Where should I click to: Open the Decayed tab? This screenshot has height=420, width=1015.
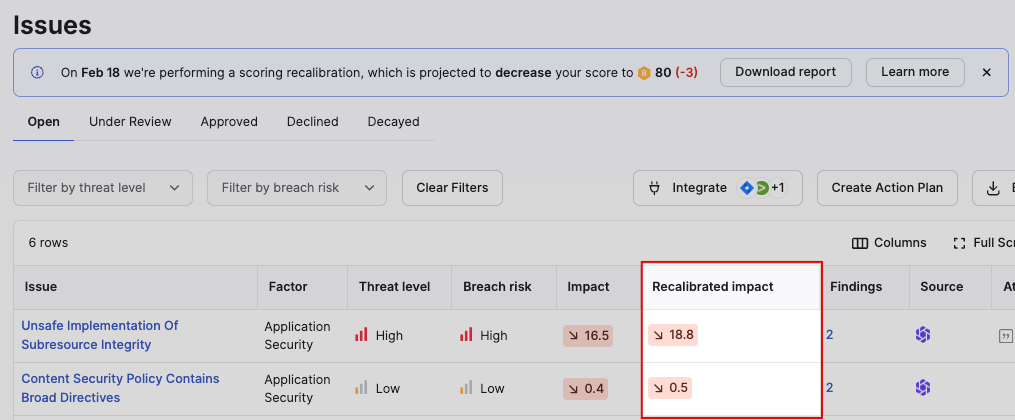pos(393,122)
